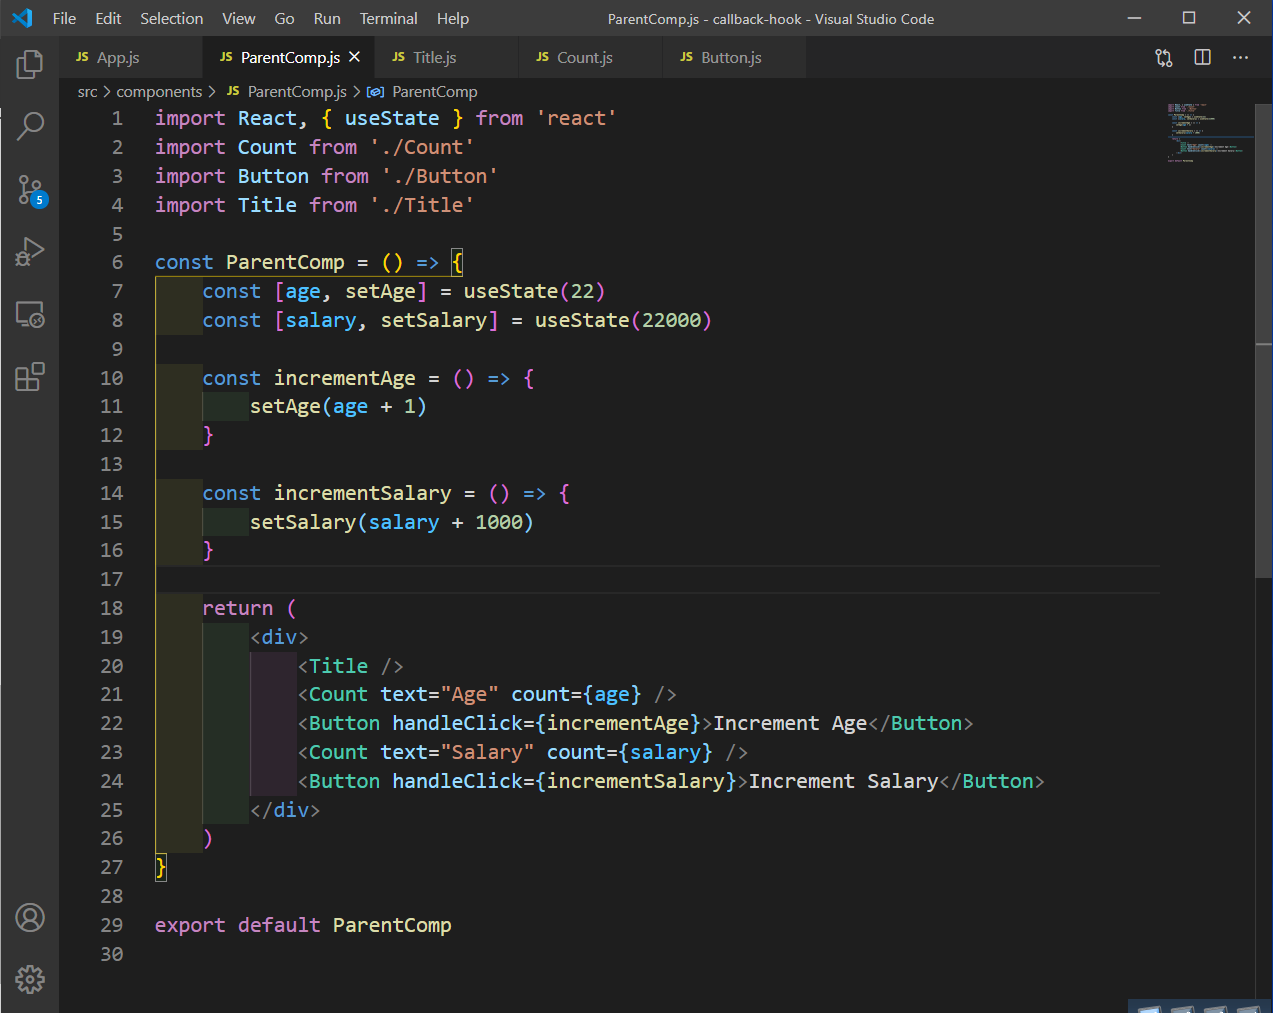The width and height of the screenshot is (1273, 1013).
Task: Click the 'return' keyword
Action: pos(238,608)
